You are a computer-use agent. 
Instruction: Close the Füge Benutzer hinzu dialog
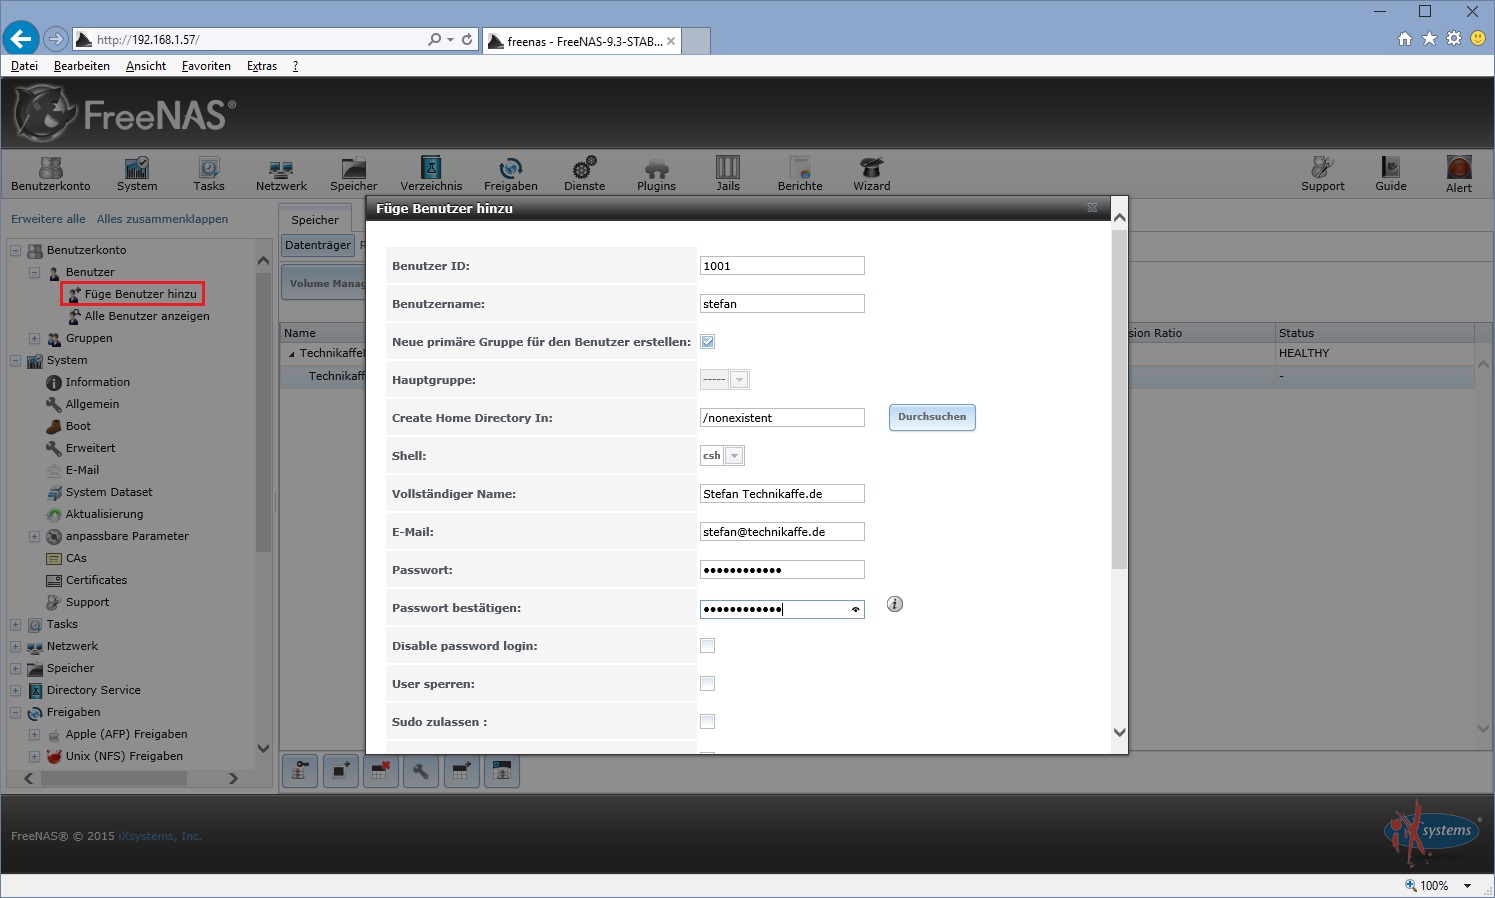[x=1092, y=208]
